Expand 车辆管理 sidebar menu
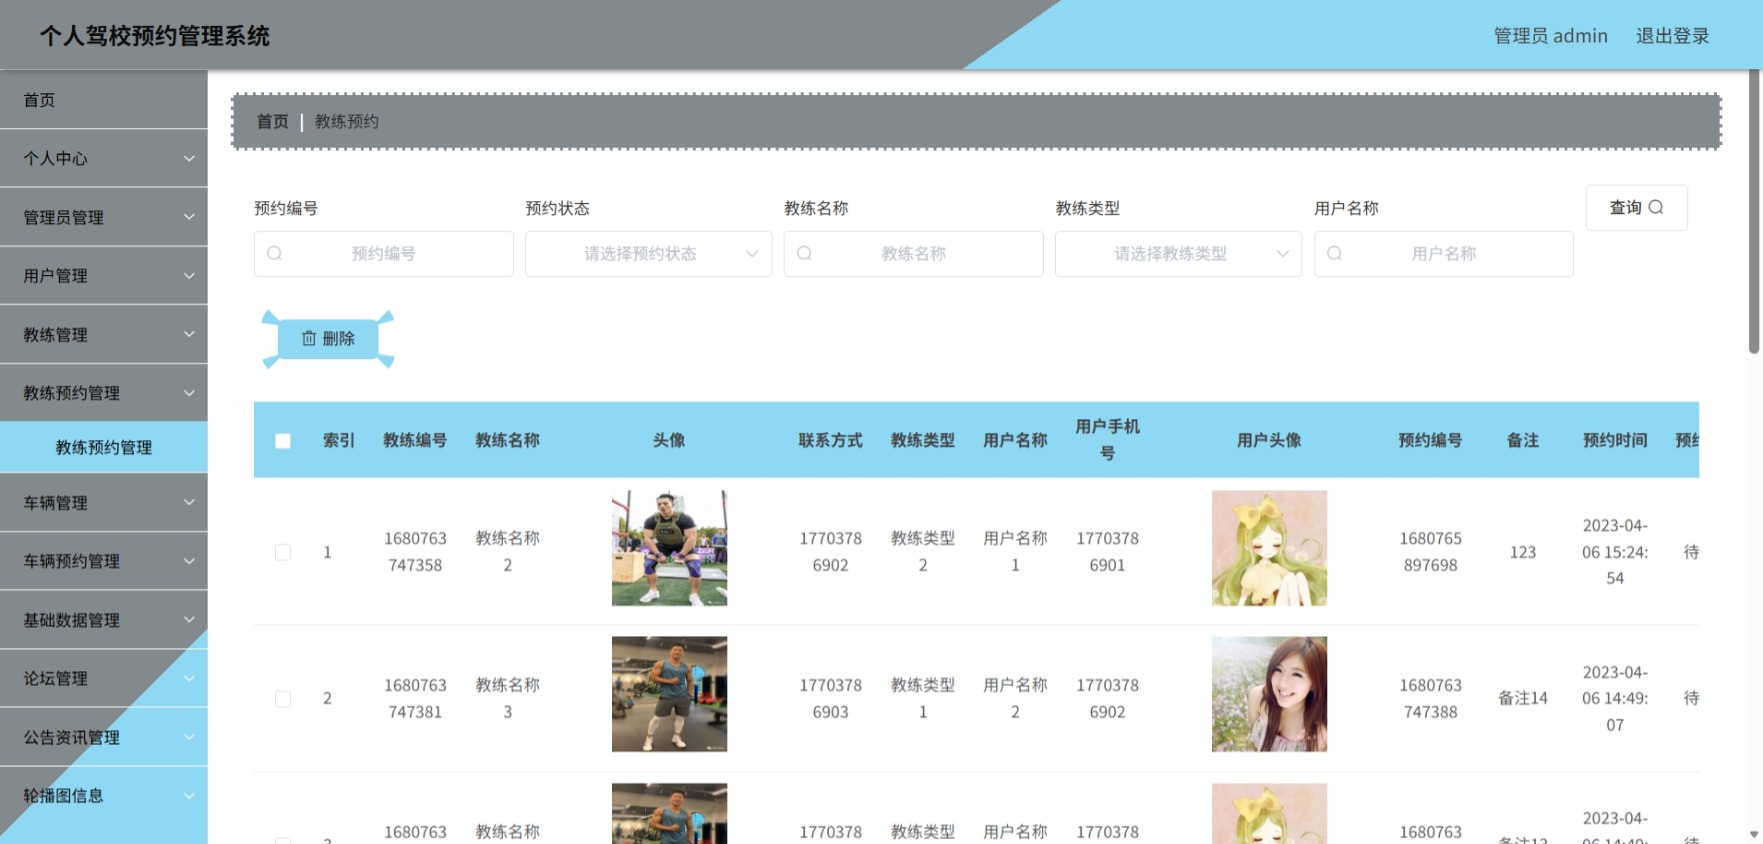1763x844 pixels. tap(104, 503)
